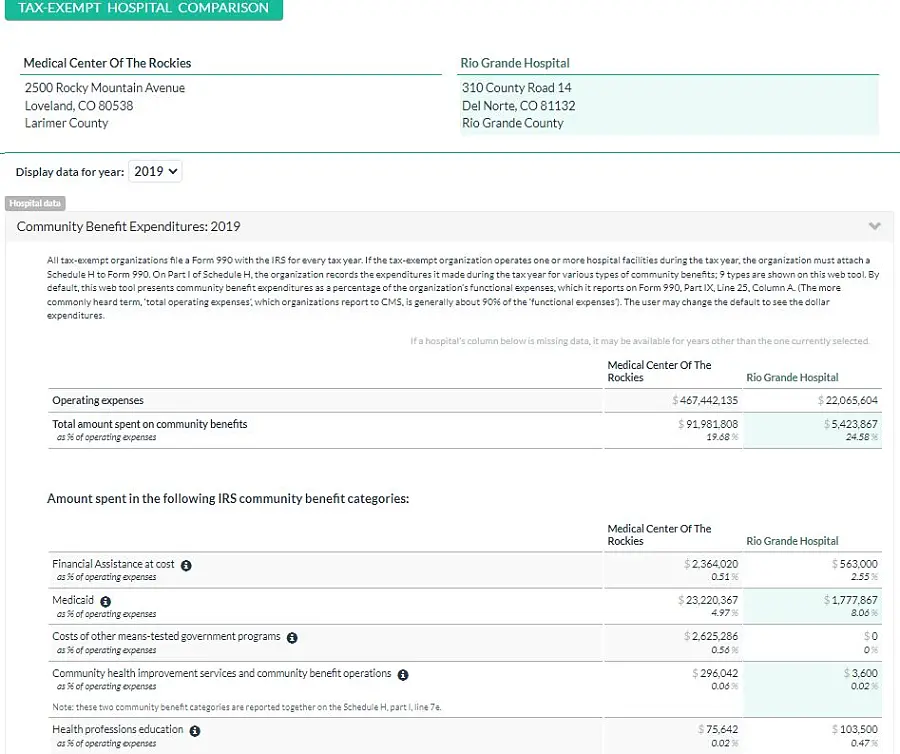The height and width of the screenshot is (754, 900).
Task: Open the display year dropdown showing 2019
Action: tap(156, 171)
